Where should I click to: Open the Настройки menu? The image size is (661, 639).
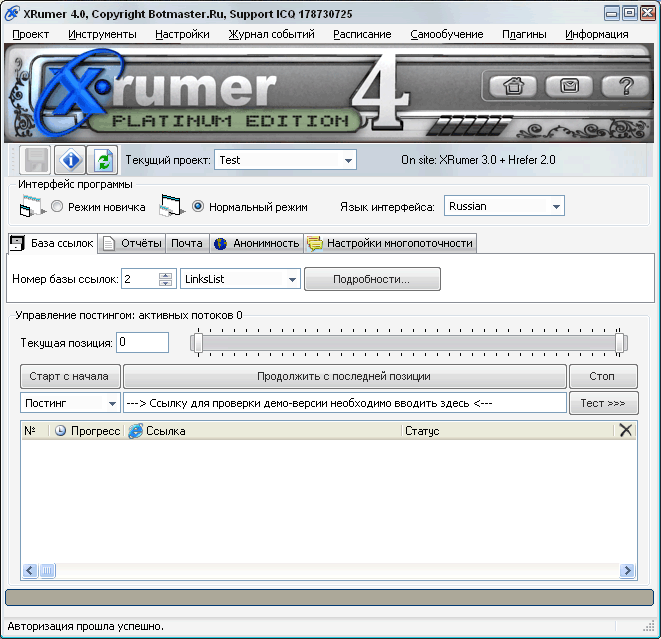tap(183, 35)
